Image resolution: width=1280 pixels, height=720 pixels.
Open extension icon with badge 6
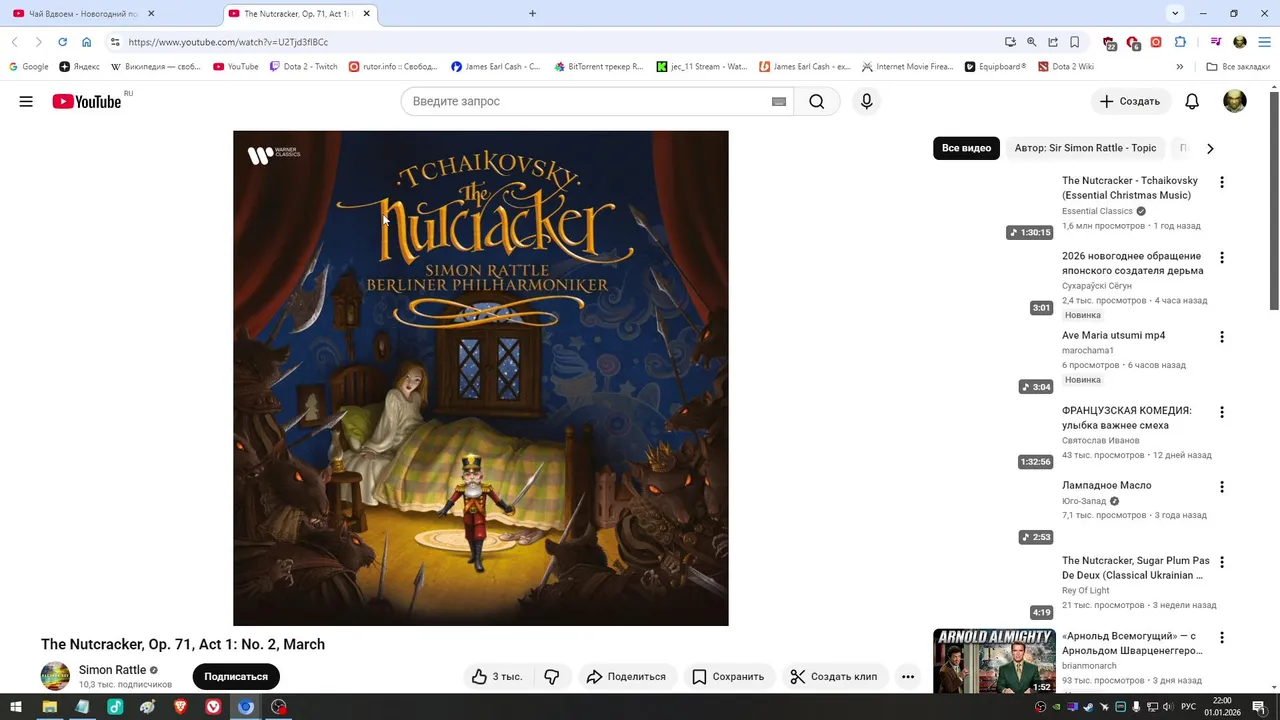[1133, 42]
